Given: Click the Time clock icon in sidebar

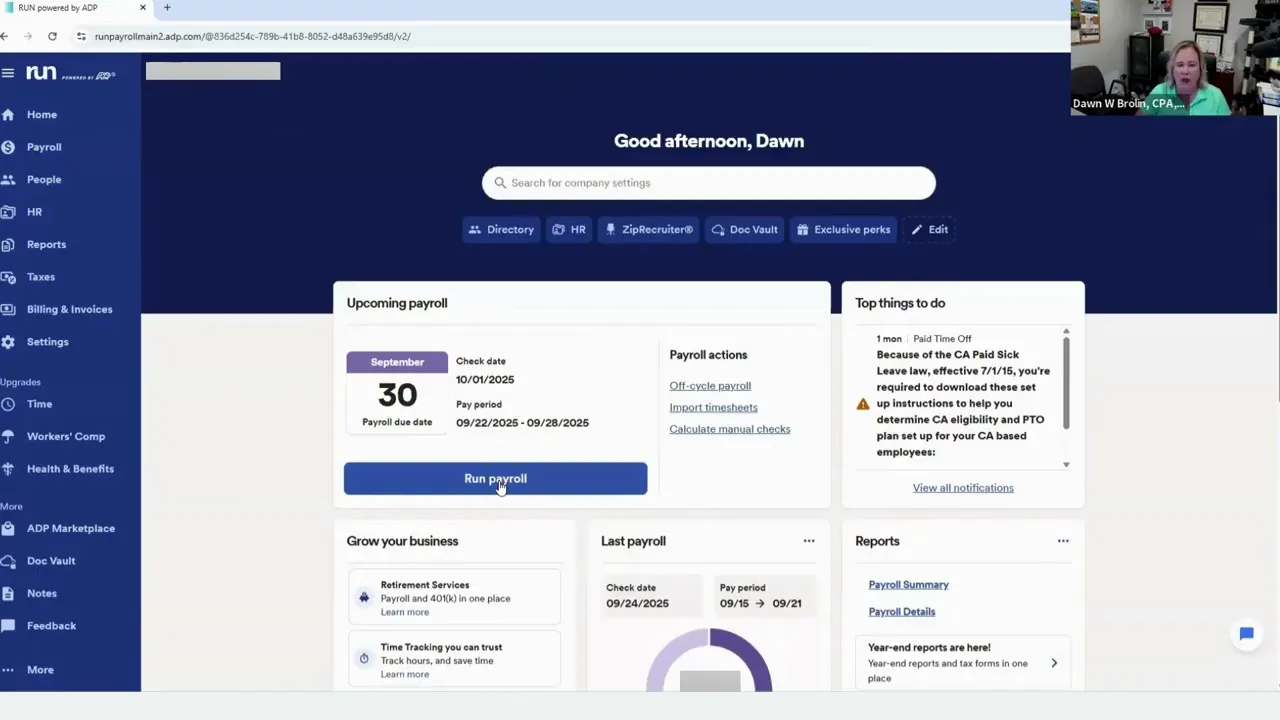Looking at the screenshot, I should 8,404.
